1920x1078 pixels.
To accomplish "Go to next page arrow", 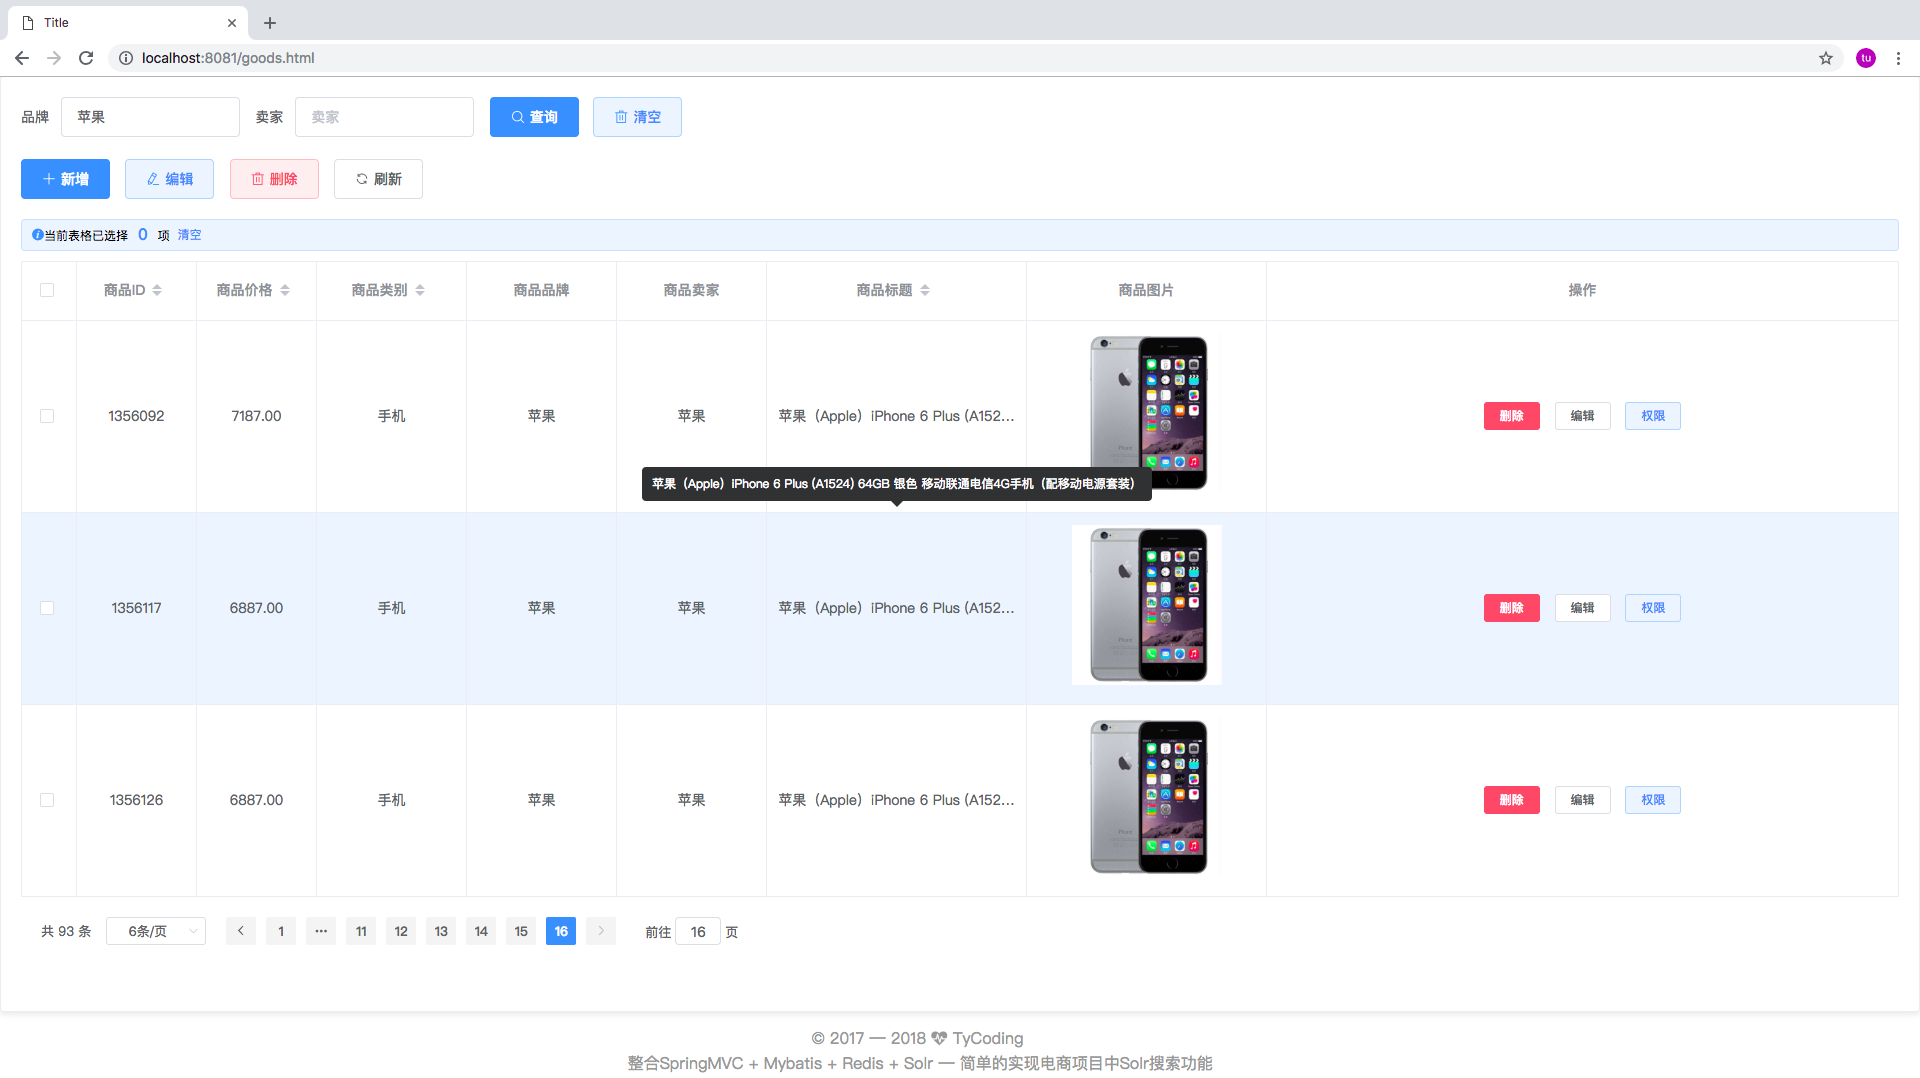I will click(x=601, y=931).
